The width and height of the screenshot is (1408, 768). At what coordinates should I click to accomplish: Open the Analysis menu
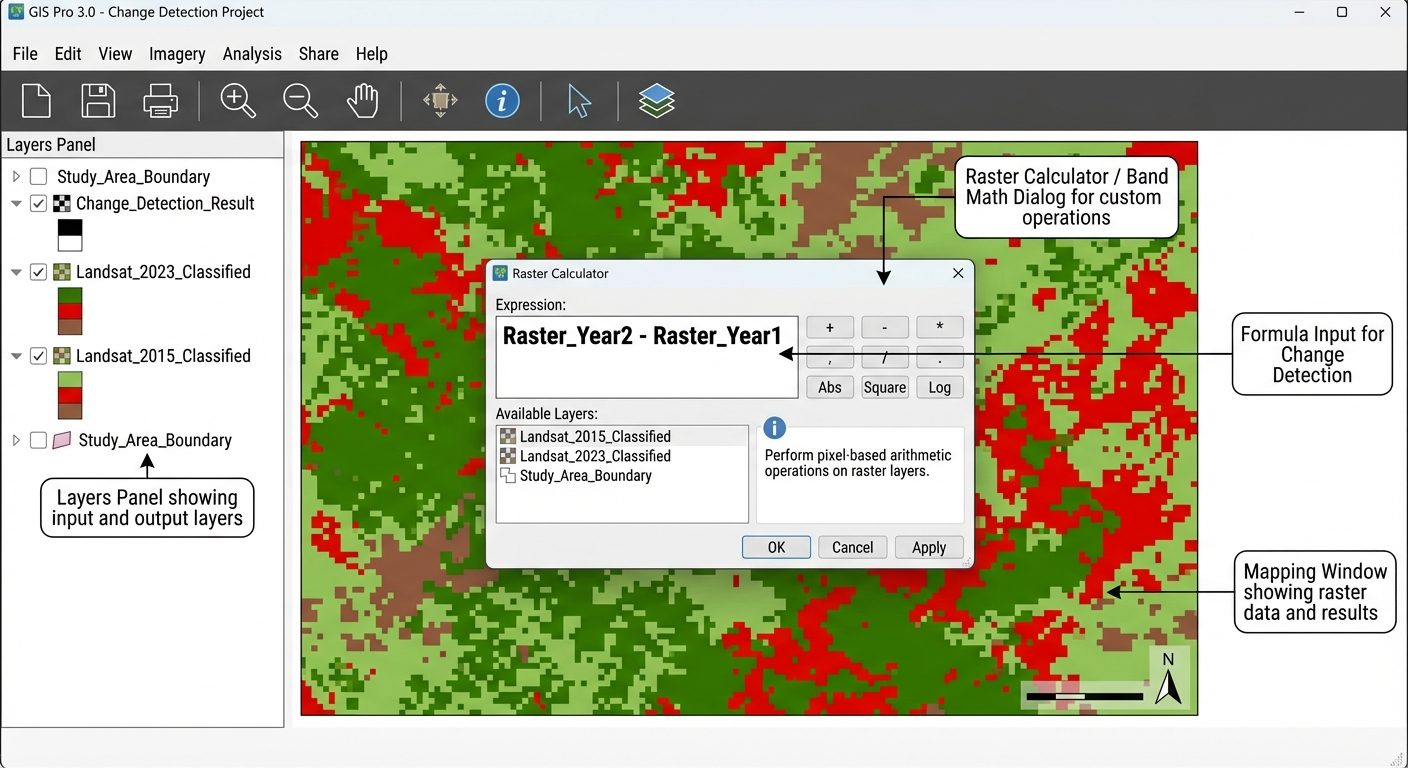[x=251, y=54]
